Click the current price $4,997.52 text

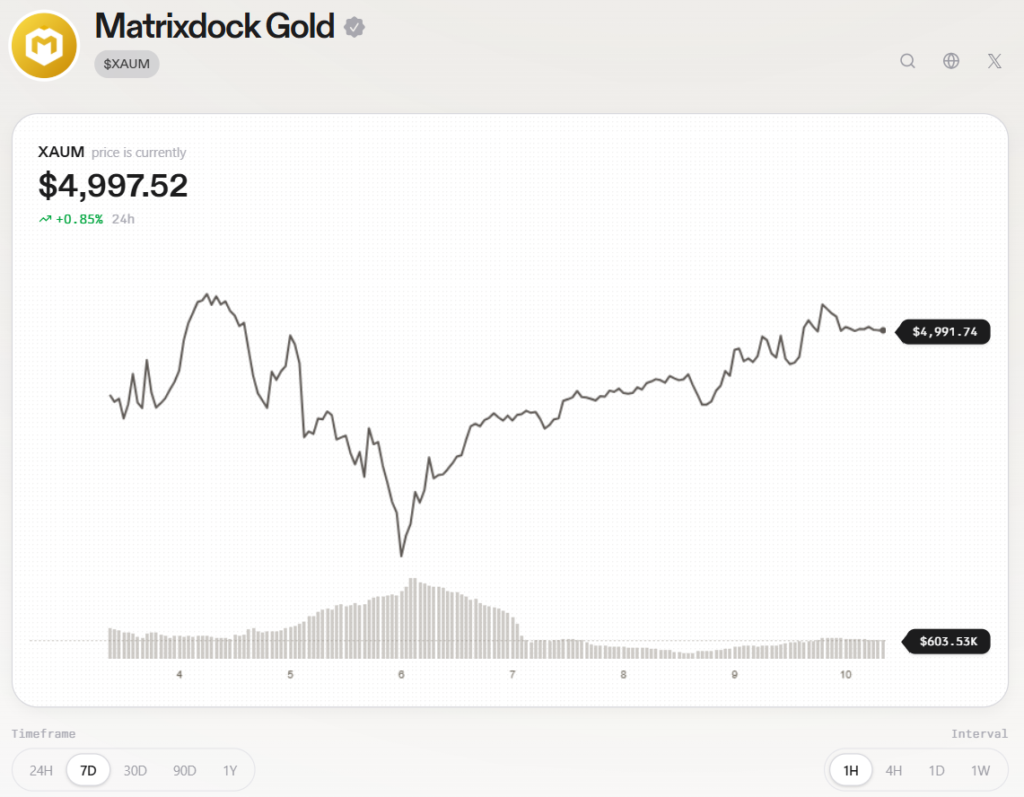(x=112, y=185)
